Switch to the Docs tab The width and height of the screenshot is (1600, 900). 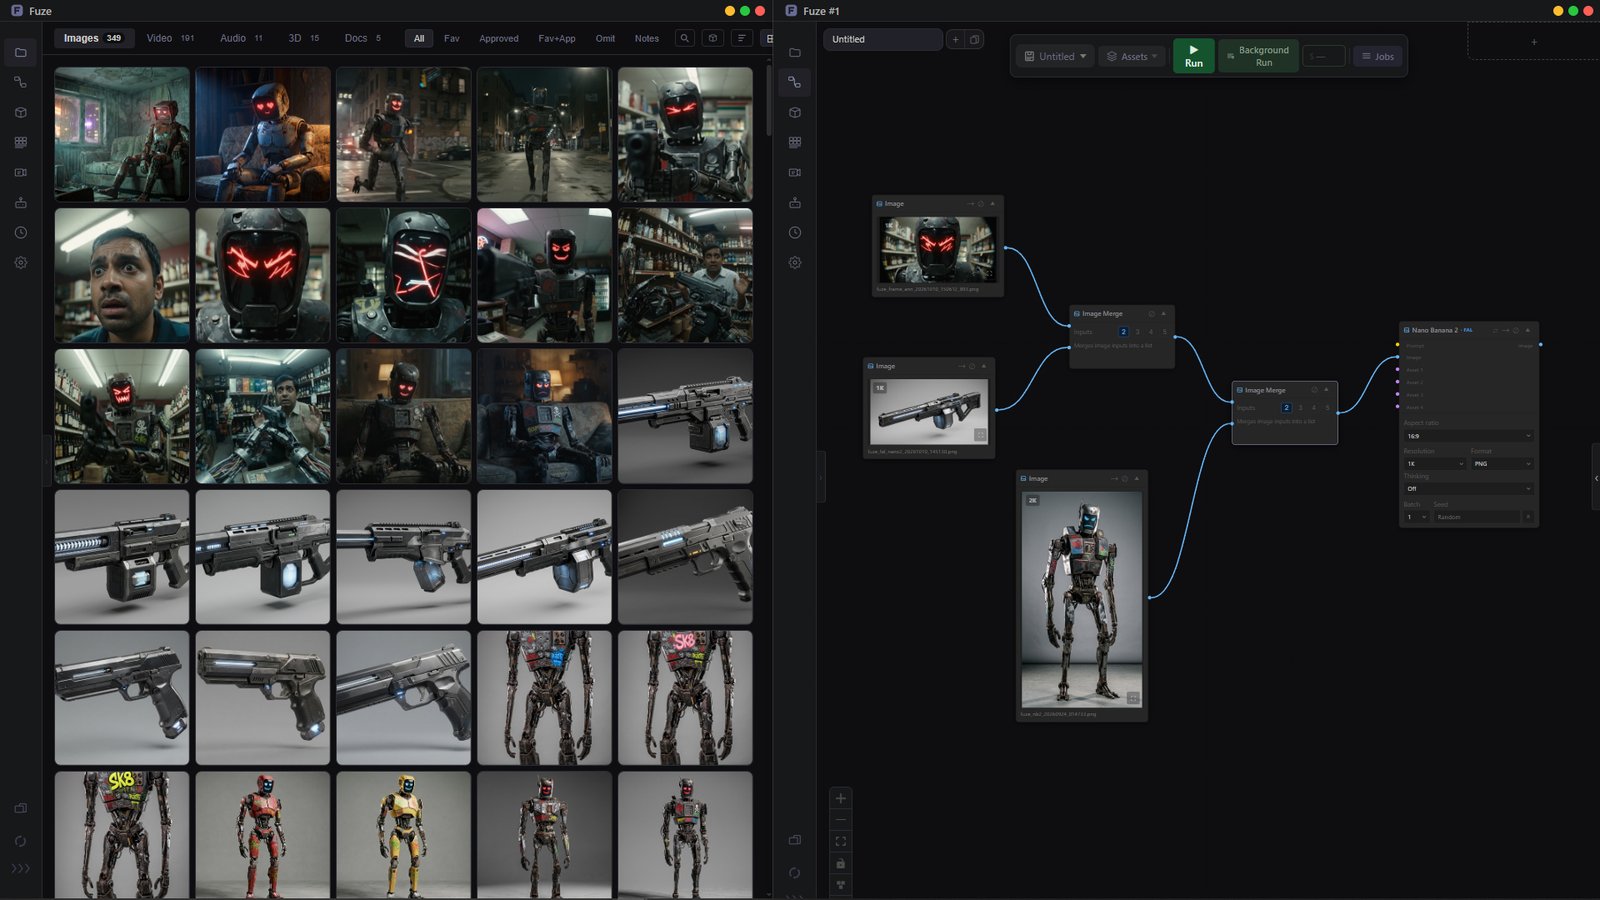point(362,38)
